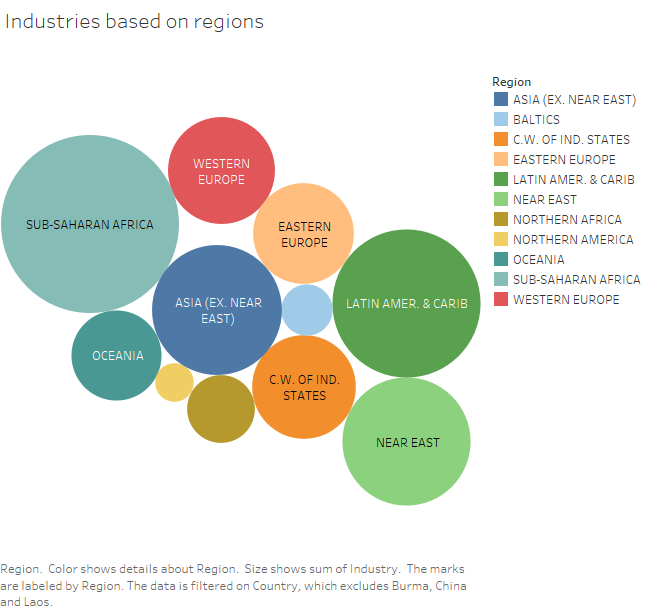Click the Latin Amer. & Carib legend swatch

[500, 180]
